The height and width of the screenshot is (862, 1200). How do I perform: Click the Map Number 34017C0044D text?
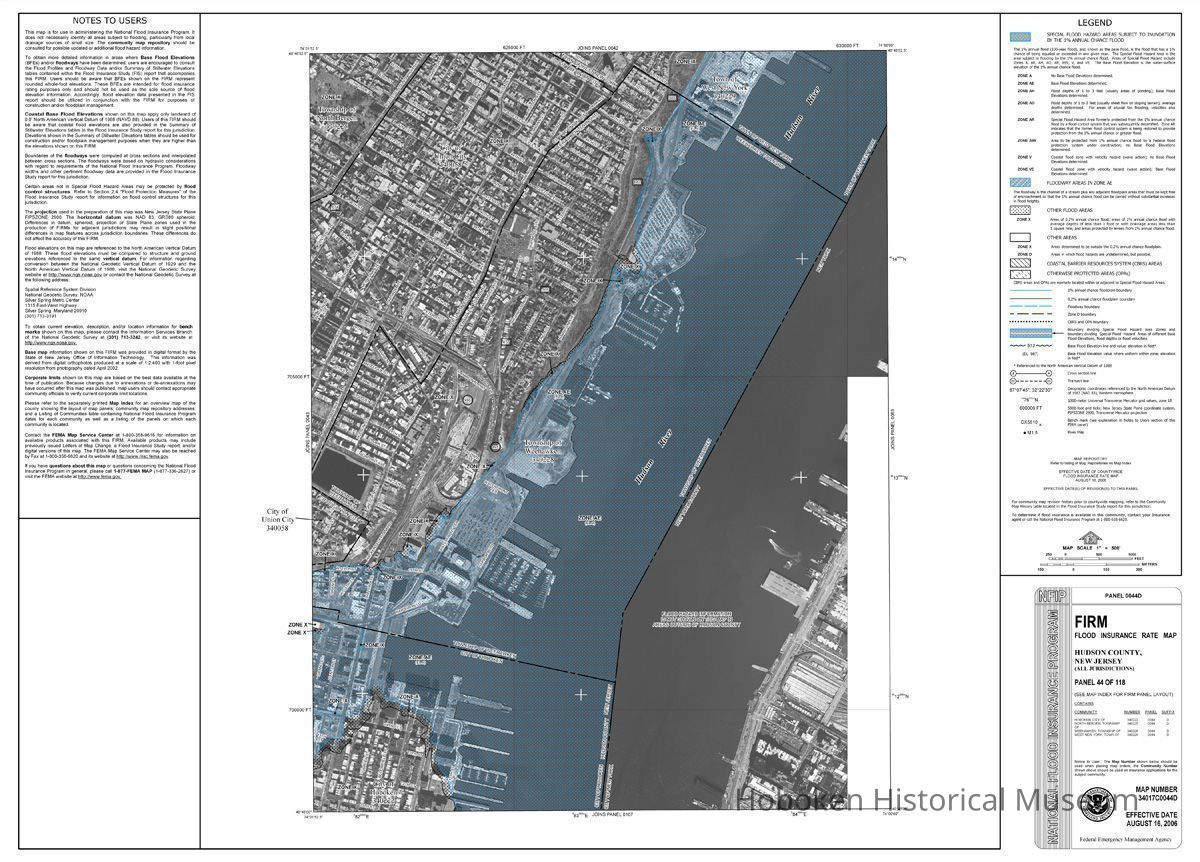click(1158, 795)
